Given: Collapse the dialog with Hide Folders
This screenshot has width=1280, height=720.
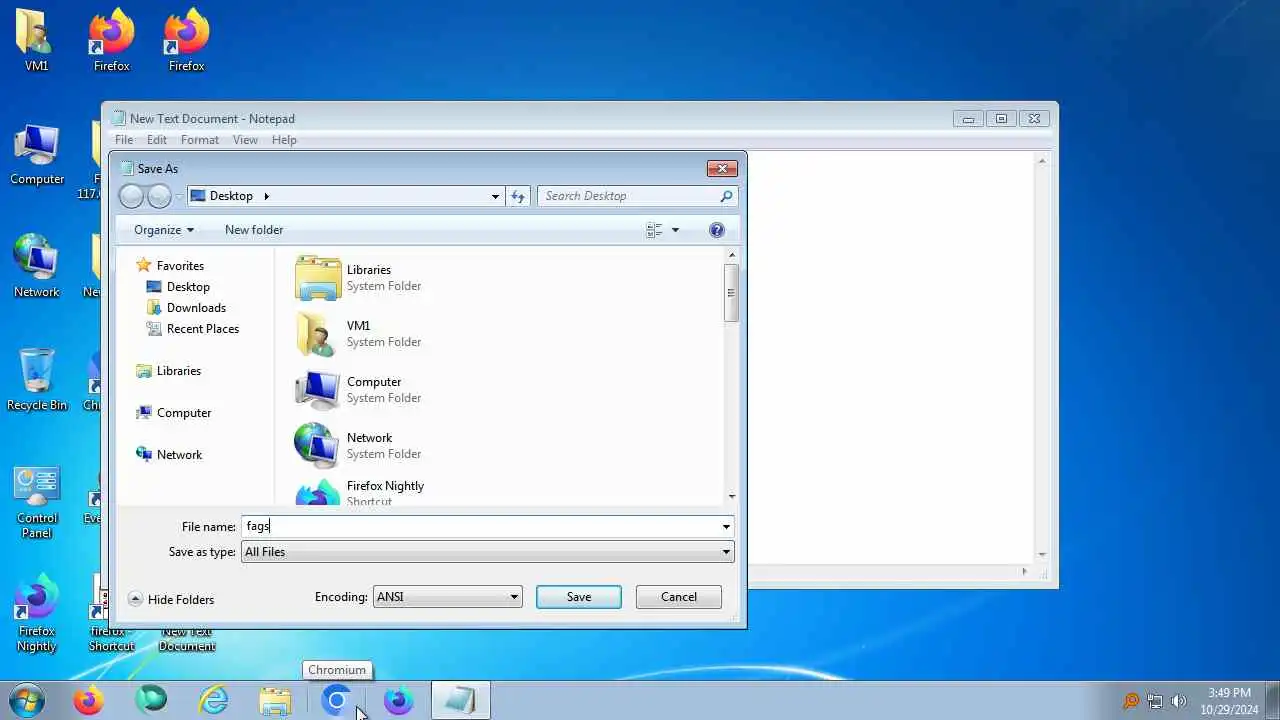Looking at the screenshot, I should pos(171,600).
